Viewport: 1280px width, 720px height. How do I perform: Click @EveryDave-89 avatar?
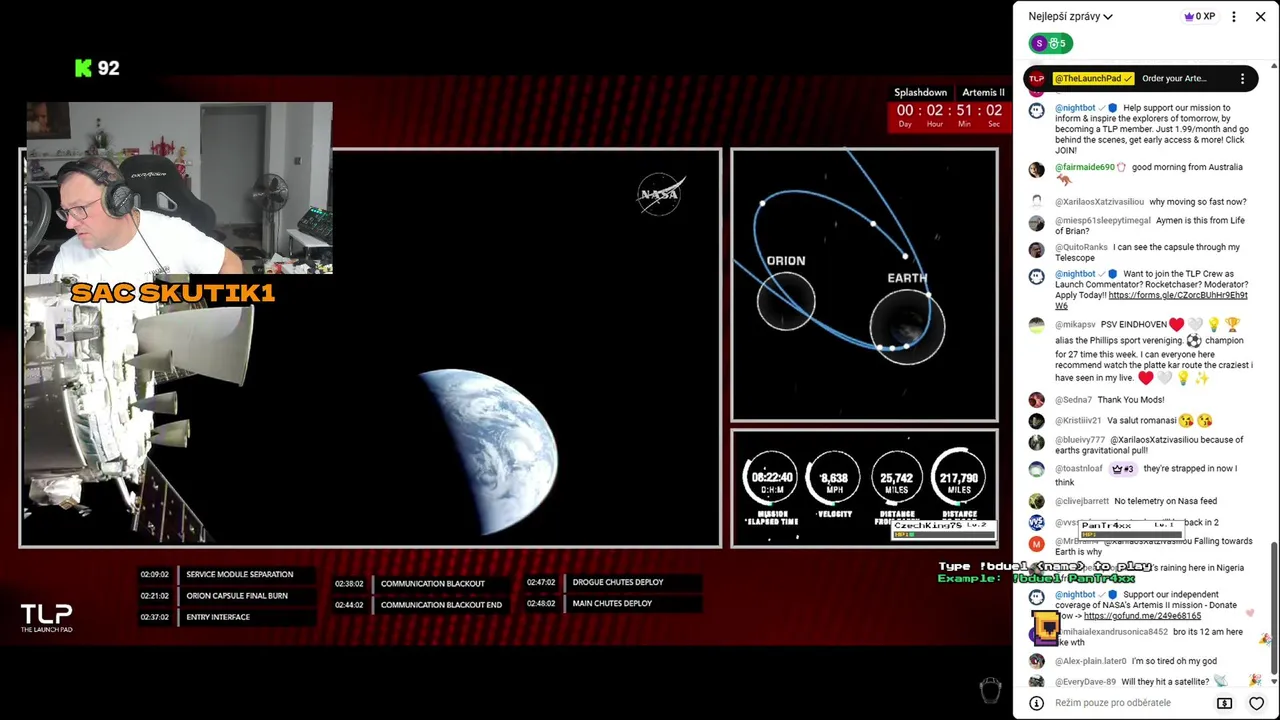coord(1036,682)
